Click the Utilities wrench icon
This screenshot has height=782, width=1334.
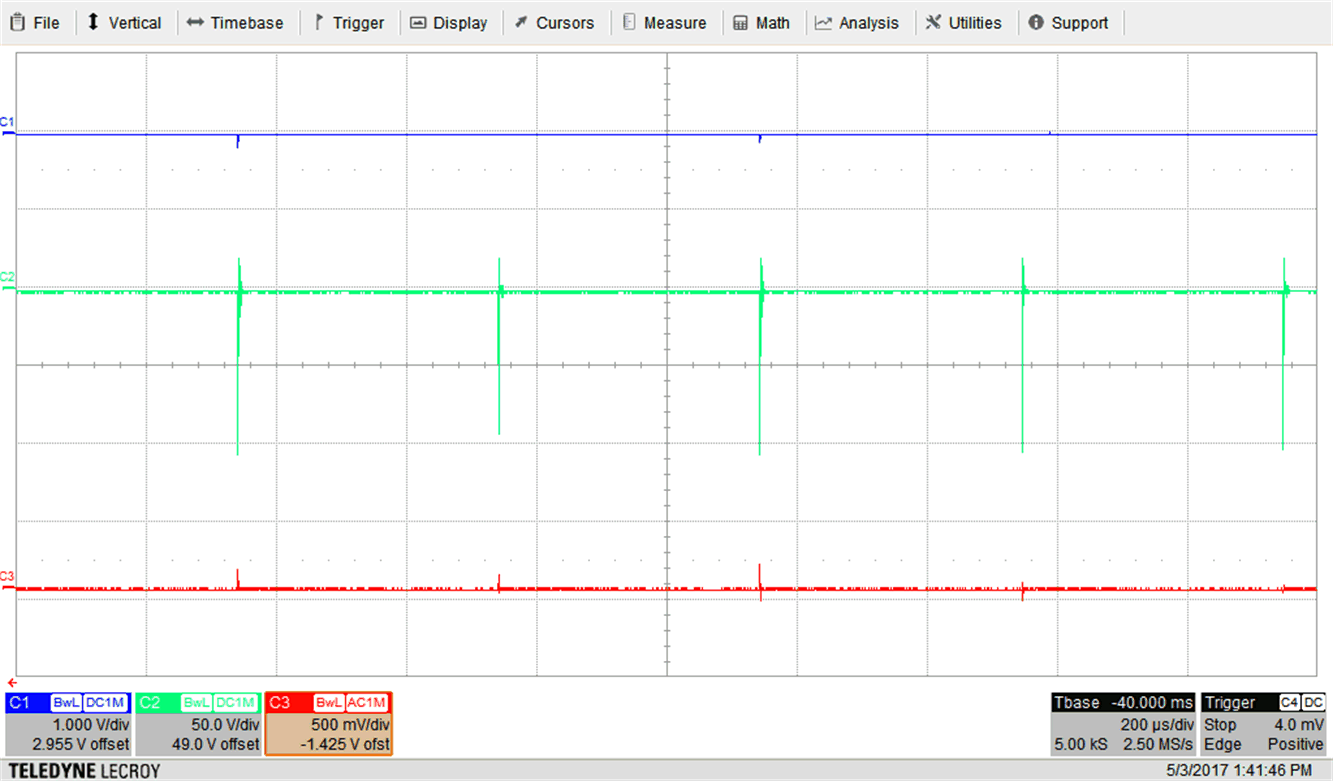[x=933, y=23]
